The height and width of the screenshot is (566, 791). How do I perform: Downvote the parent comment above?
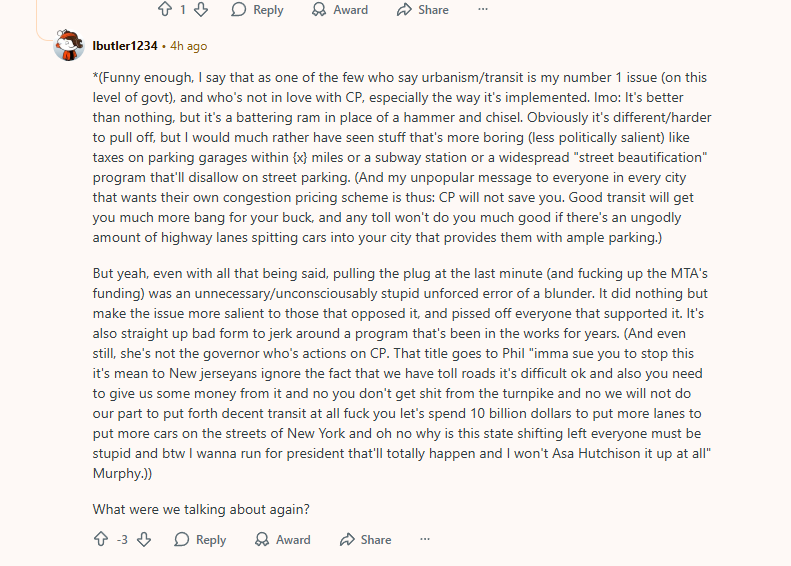point(201,9)
